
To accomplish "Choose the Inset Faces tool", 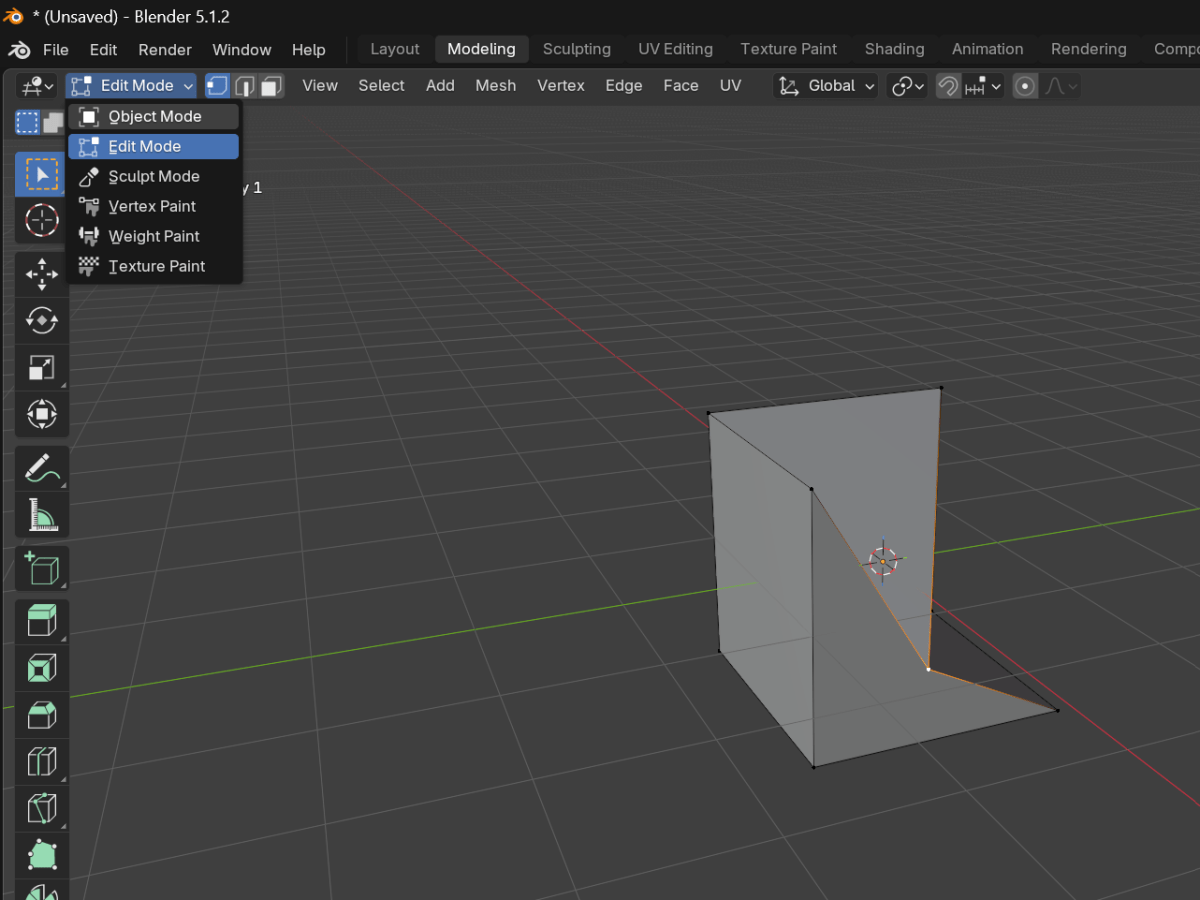I will (x=41, y=668).
